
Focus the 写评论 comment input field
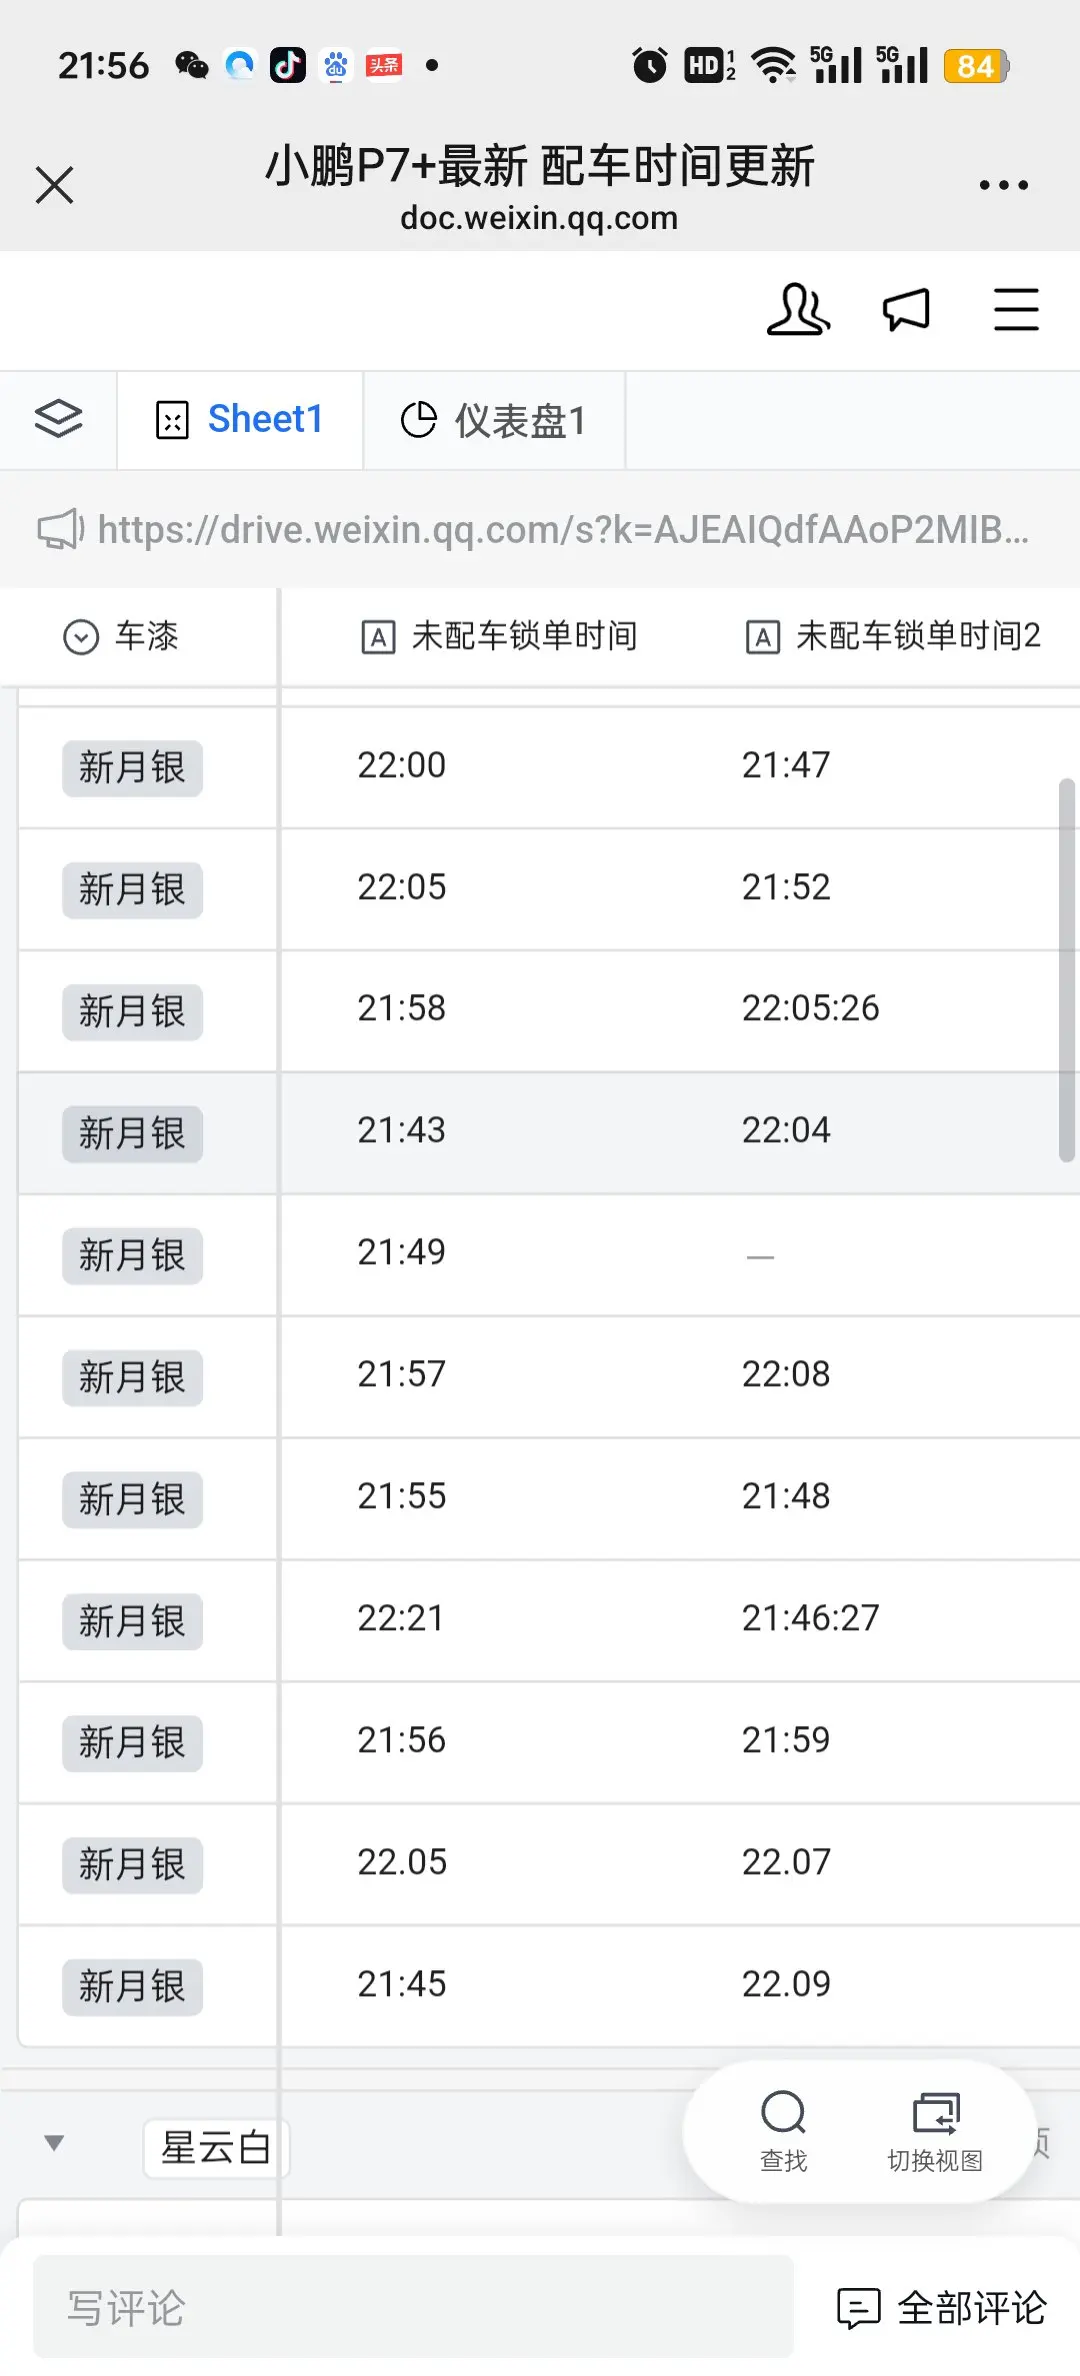pyautogui.click(x=413, y=2307)
